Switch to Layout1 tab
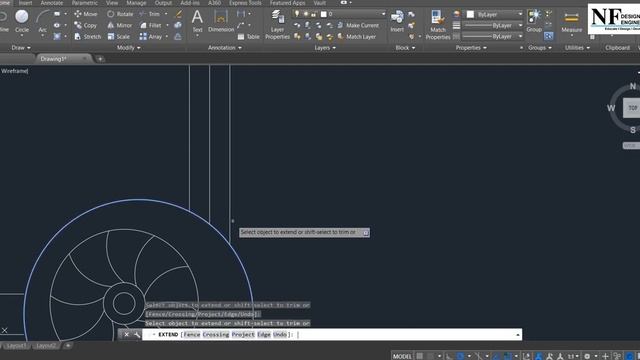Viewport: 640px width, 360px height. 16,346
